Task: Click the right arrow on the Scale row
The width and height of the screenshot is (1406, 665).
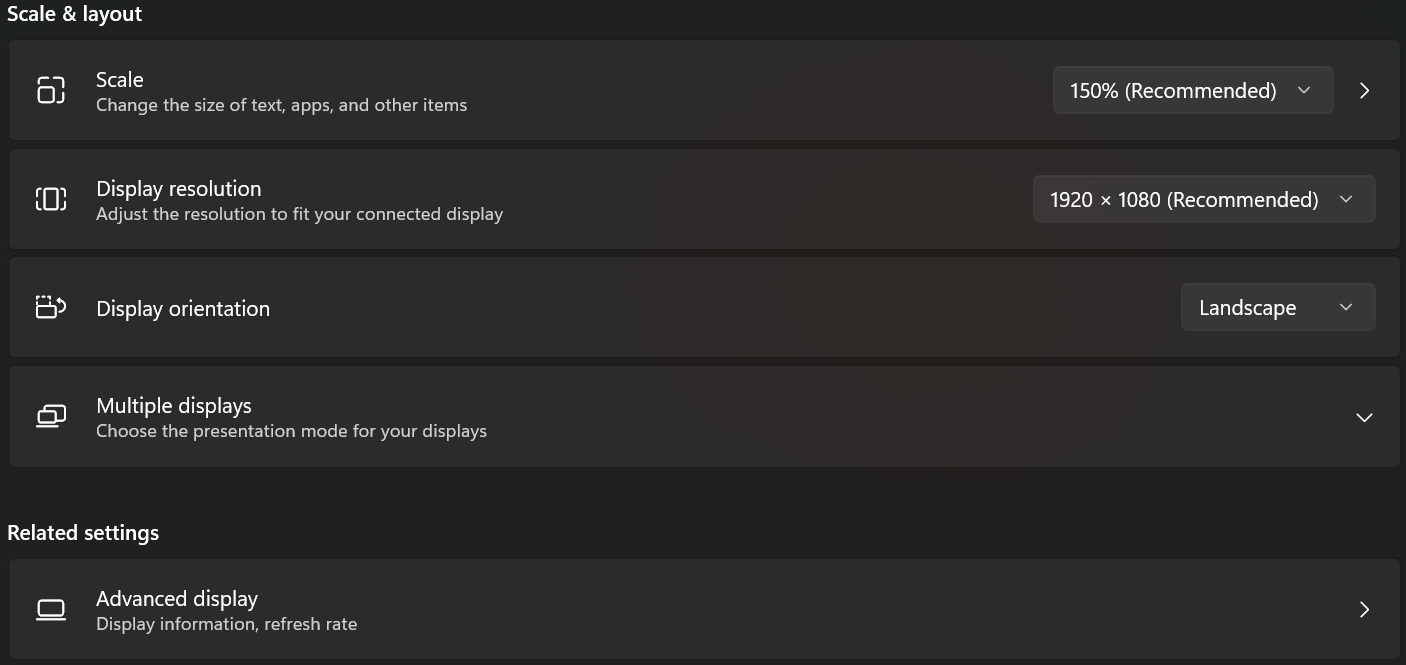Action: [x=1364, y=90]
